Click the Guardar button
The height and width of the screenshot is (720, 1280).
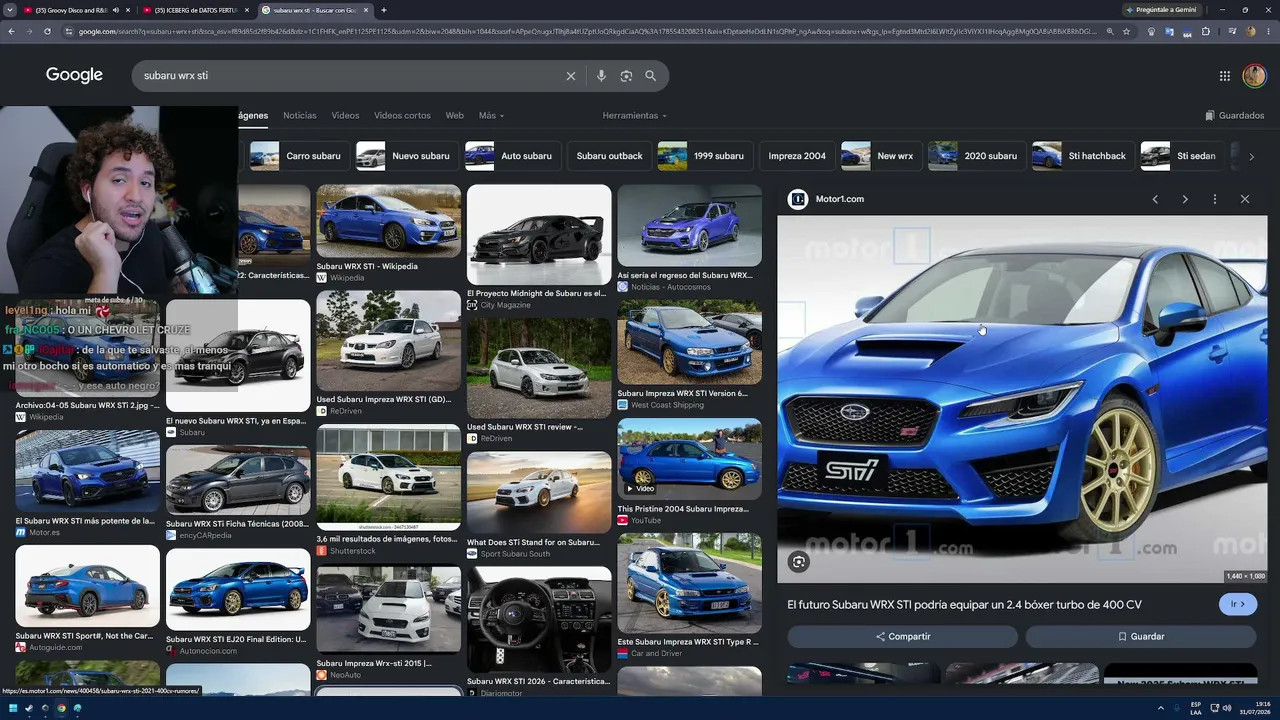click(1141, 637)
